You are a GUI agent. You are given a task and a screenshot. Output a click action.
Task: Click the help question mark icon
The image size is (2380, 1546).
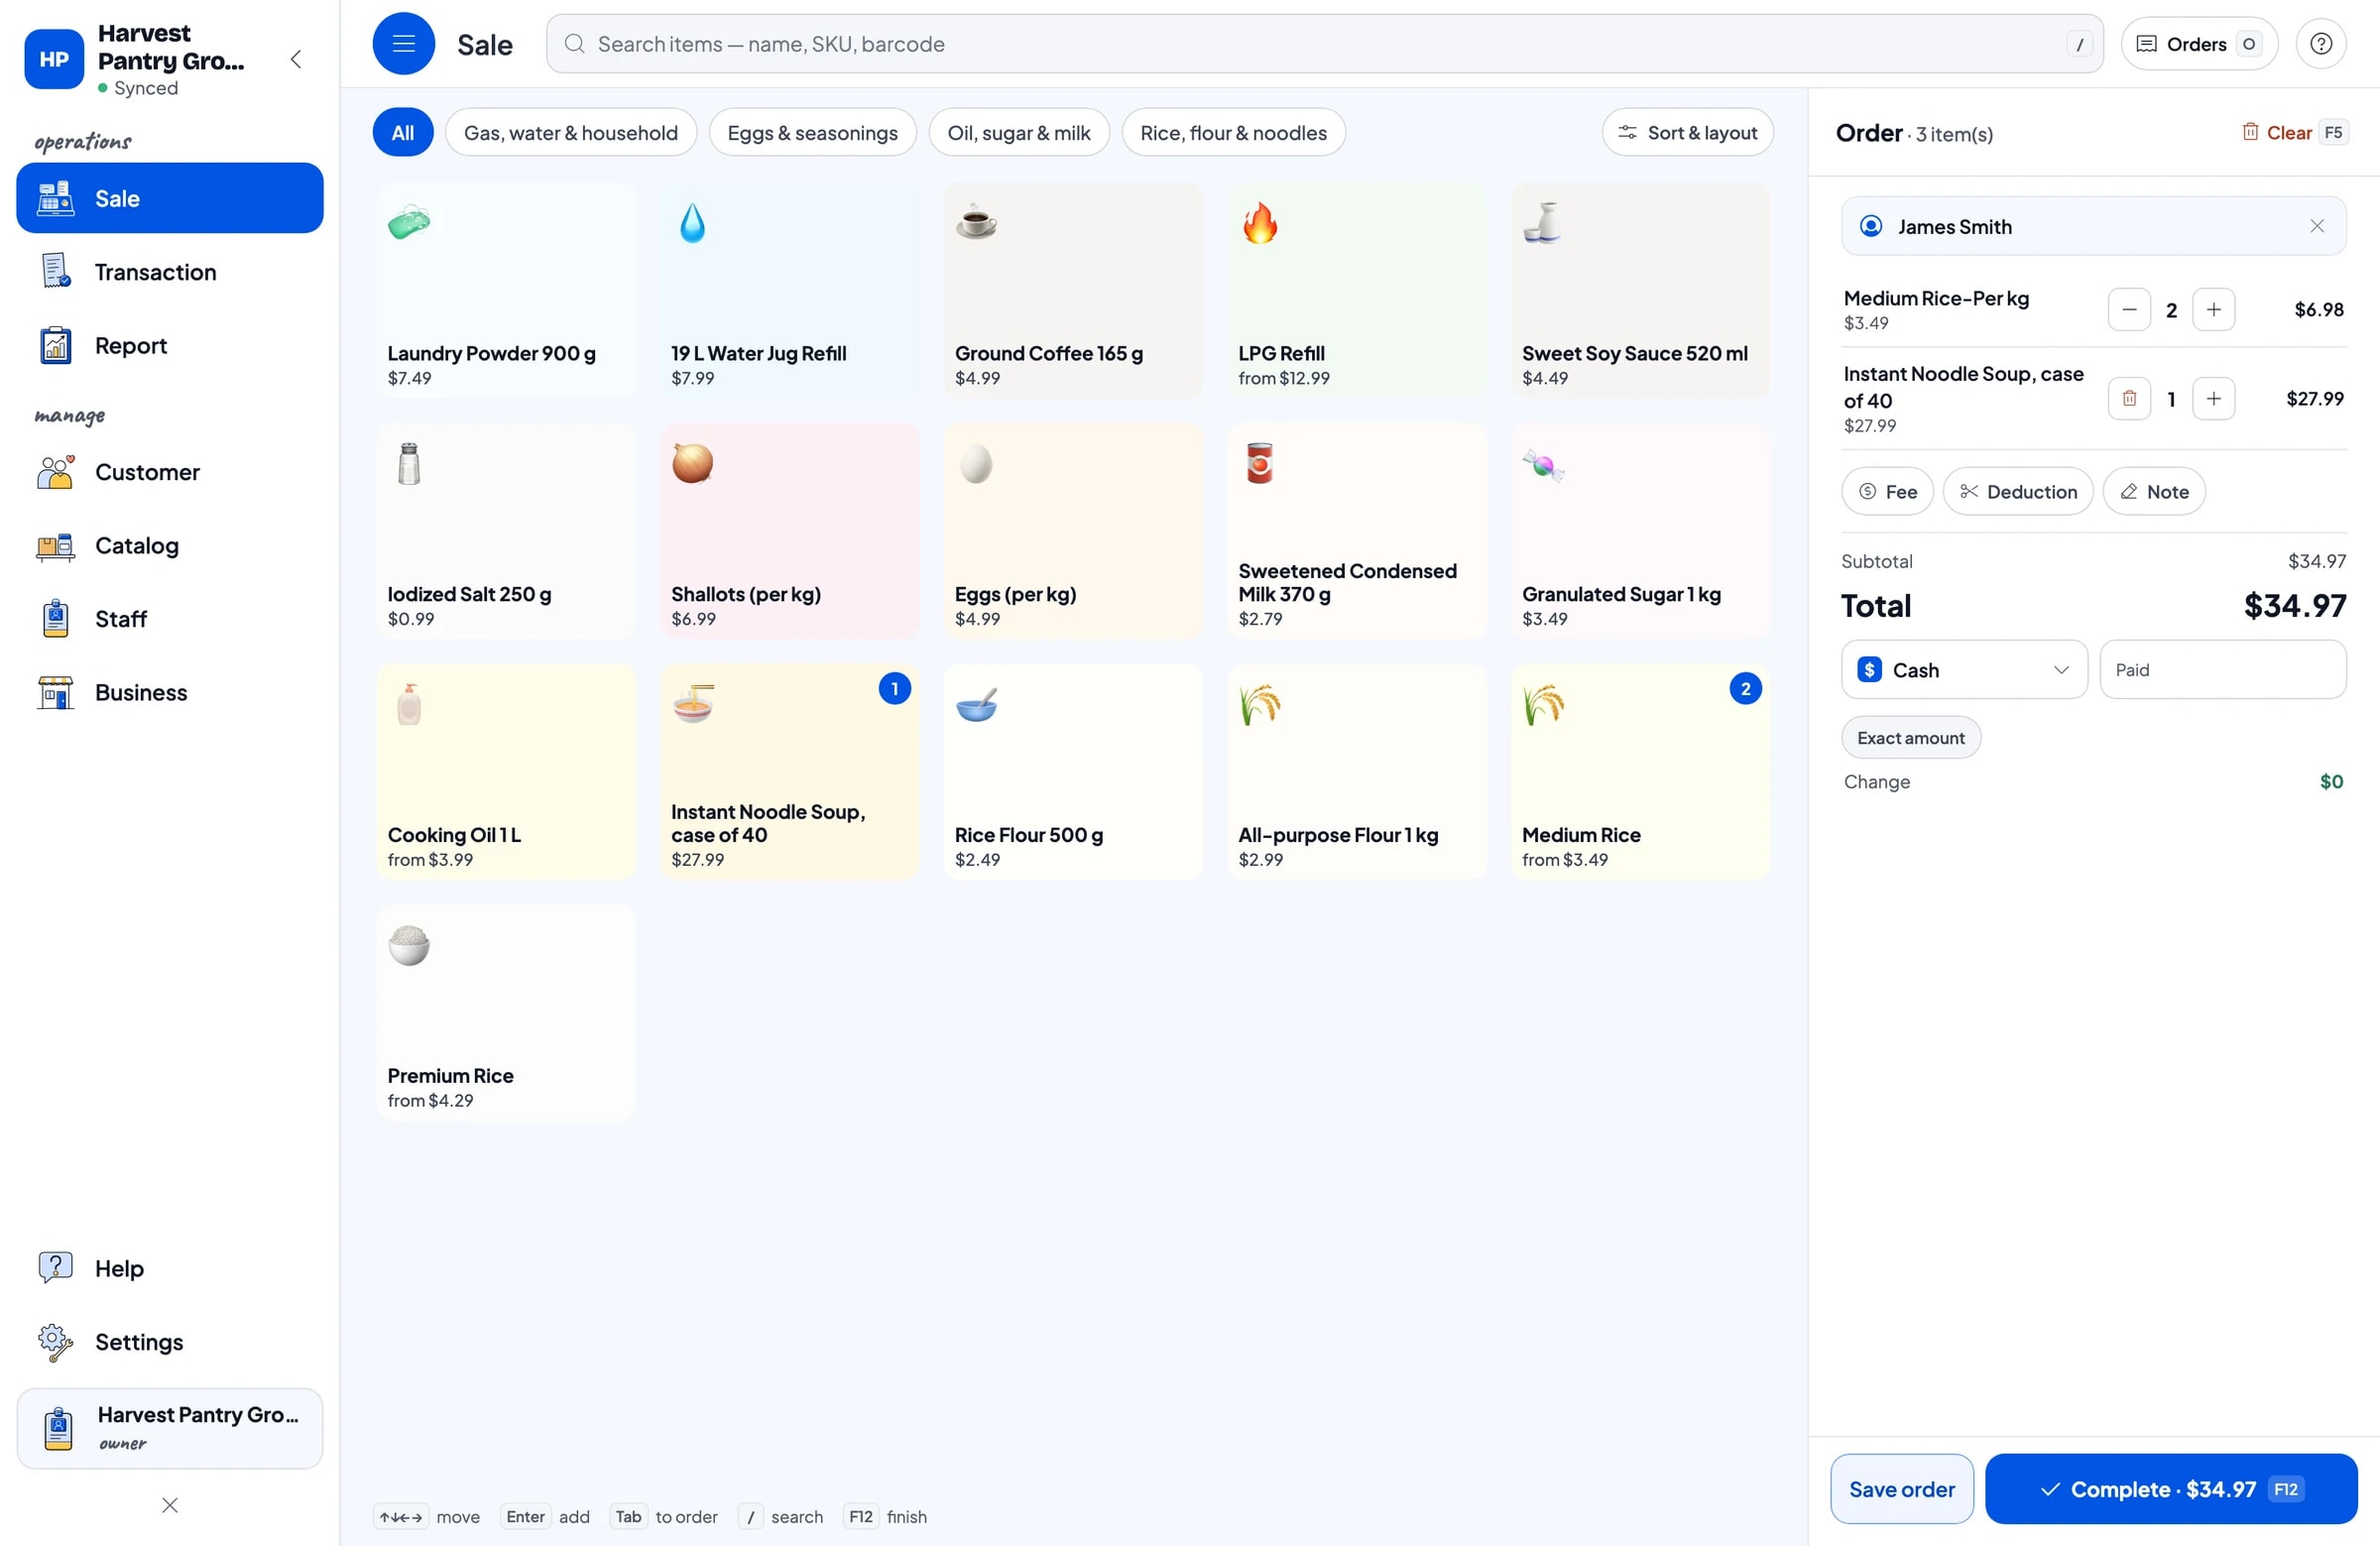(x=2320, y=44)
